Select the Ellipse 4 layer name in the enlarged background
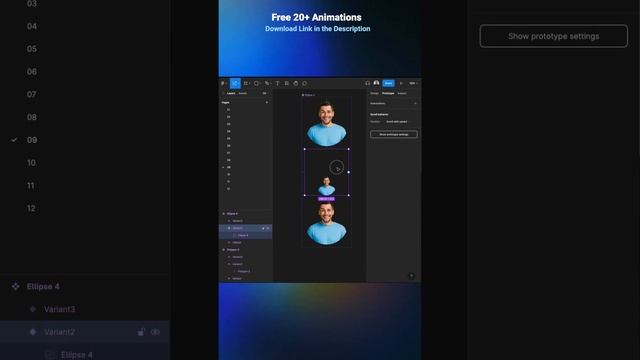640x360 pixels. click(x=43, y=287)
